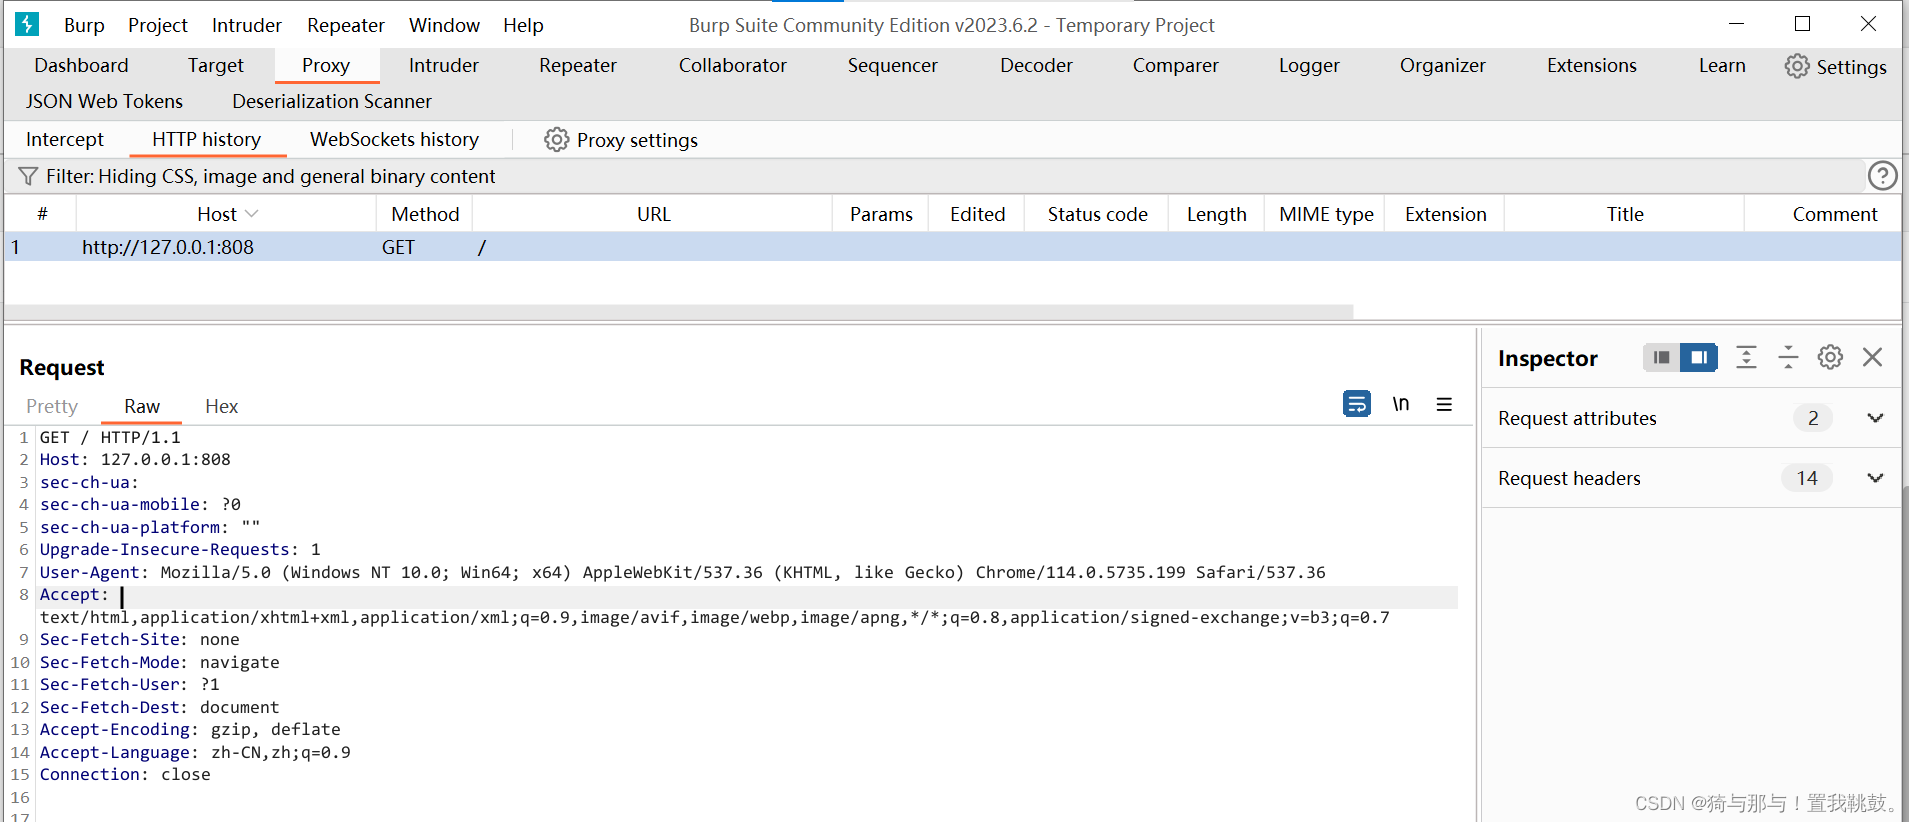Open Learn tab

coord(1722,65)
